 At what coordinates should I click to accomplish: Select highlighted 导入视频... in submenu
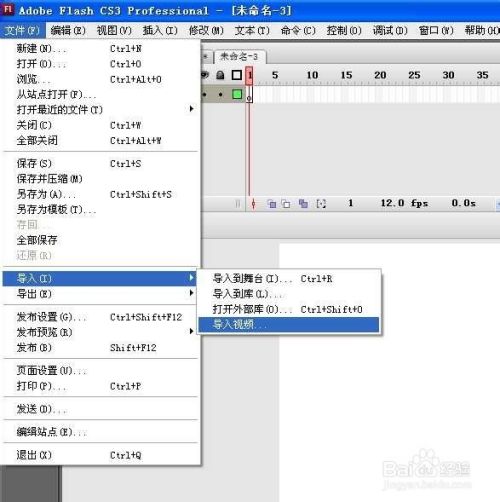tap(289, 325)
